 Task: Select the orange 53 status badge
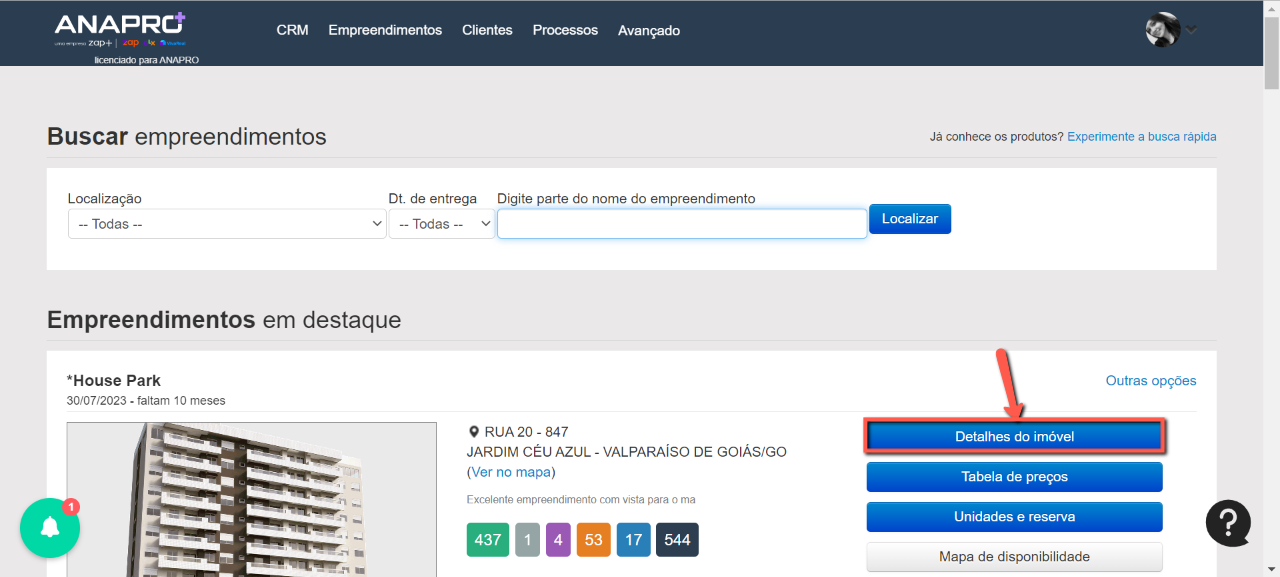[593, 540]
